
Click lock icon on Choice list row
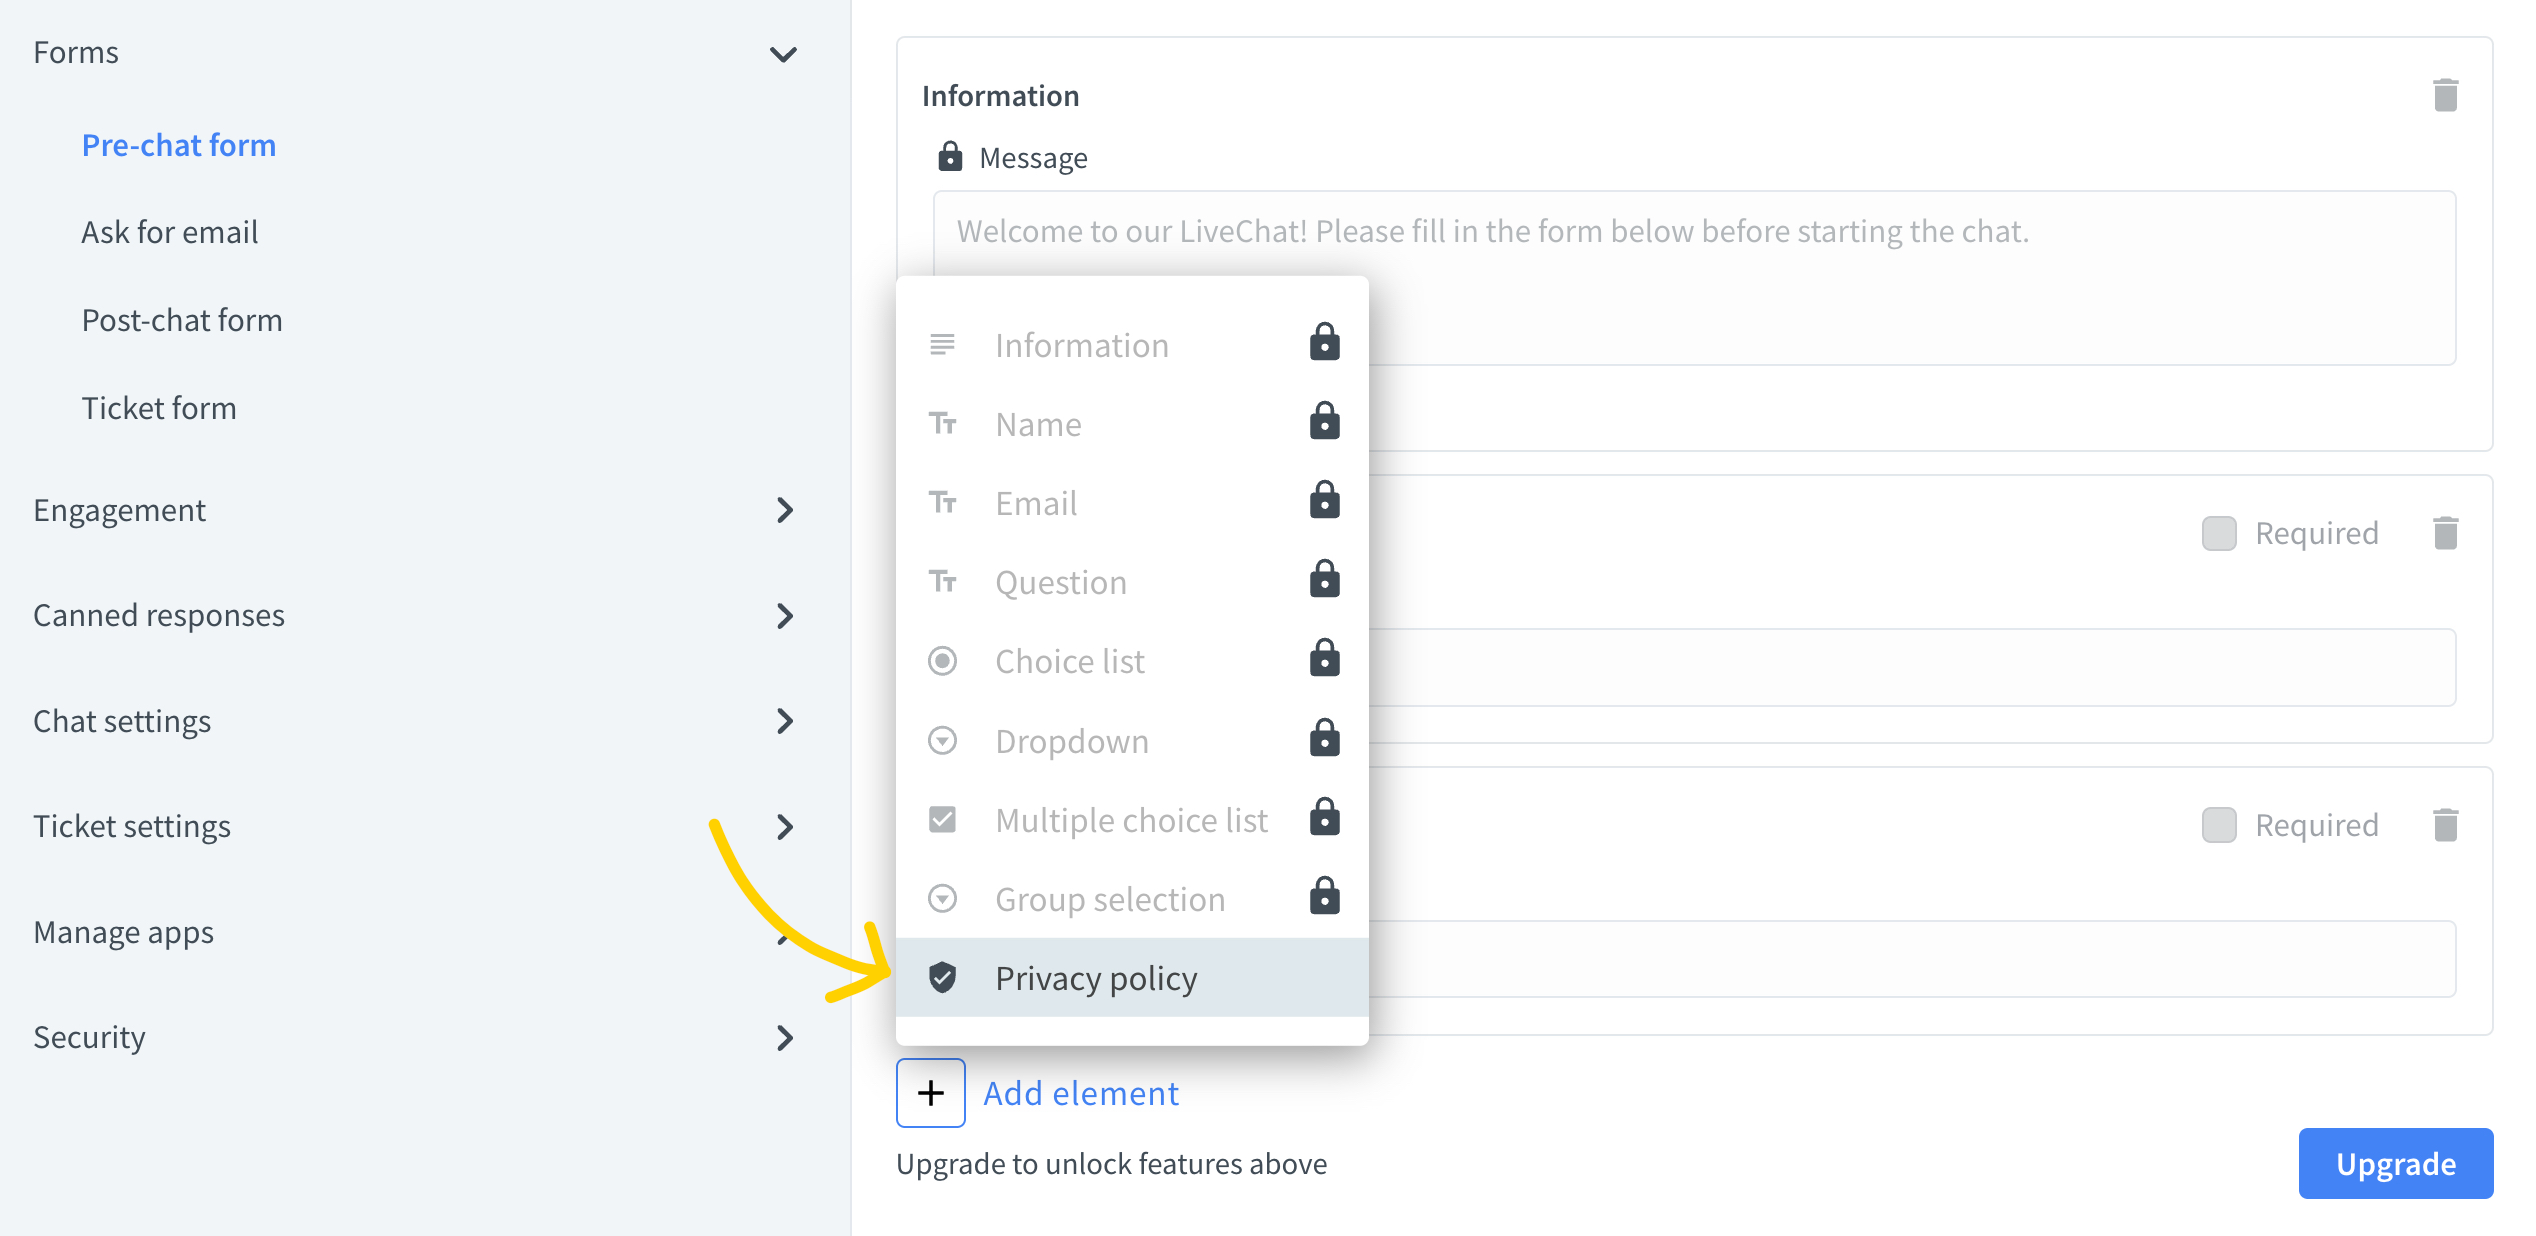(1324, 658)
